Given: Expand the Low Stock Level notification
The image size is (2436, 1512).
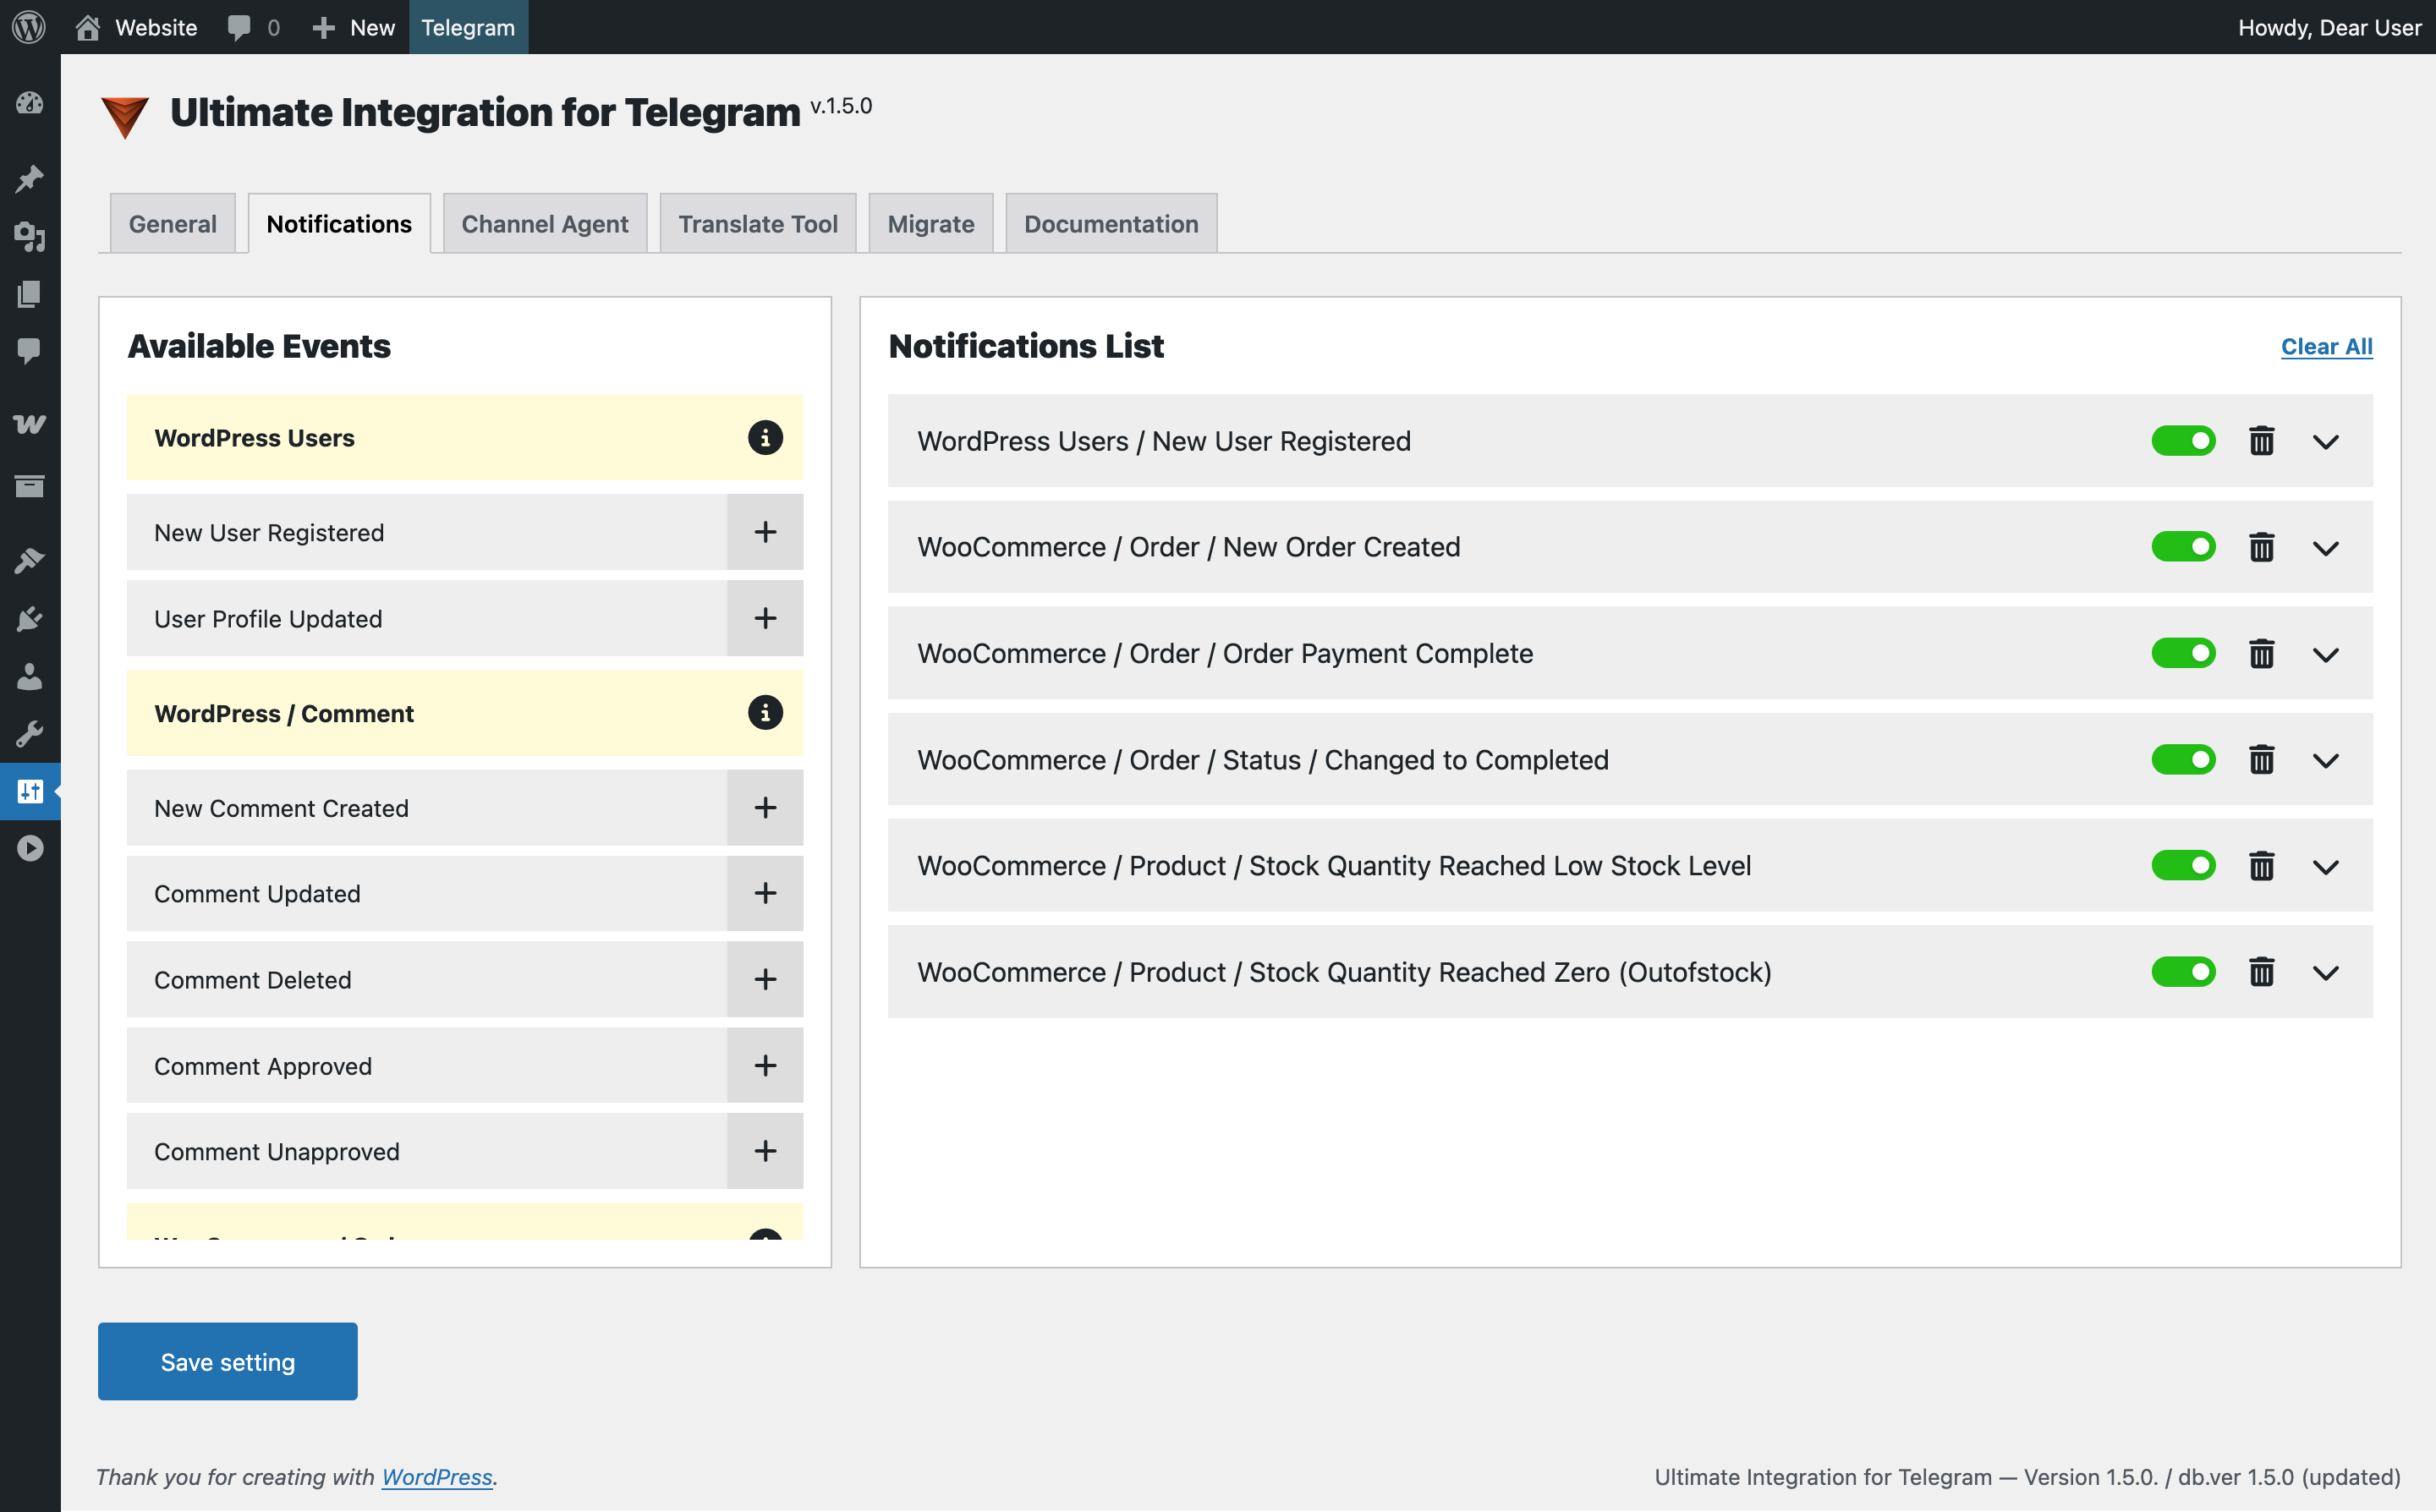Looking at the screenshot, I should [x=2326, y=867].
